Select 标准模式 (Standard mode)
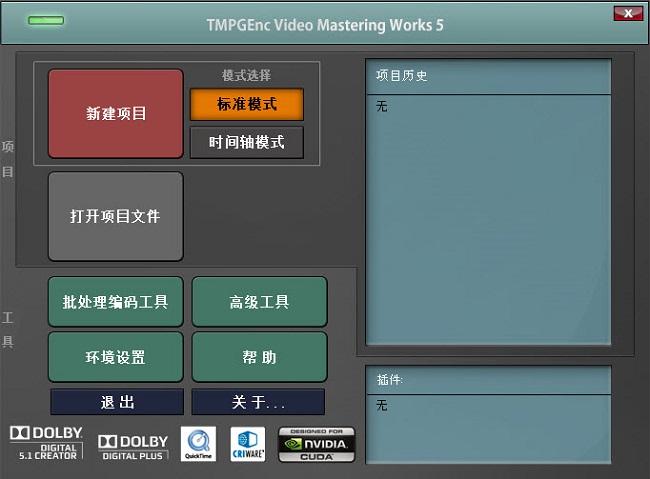This screenshot has width=650, height=479. (x=246, y=104)
